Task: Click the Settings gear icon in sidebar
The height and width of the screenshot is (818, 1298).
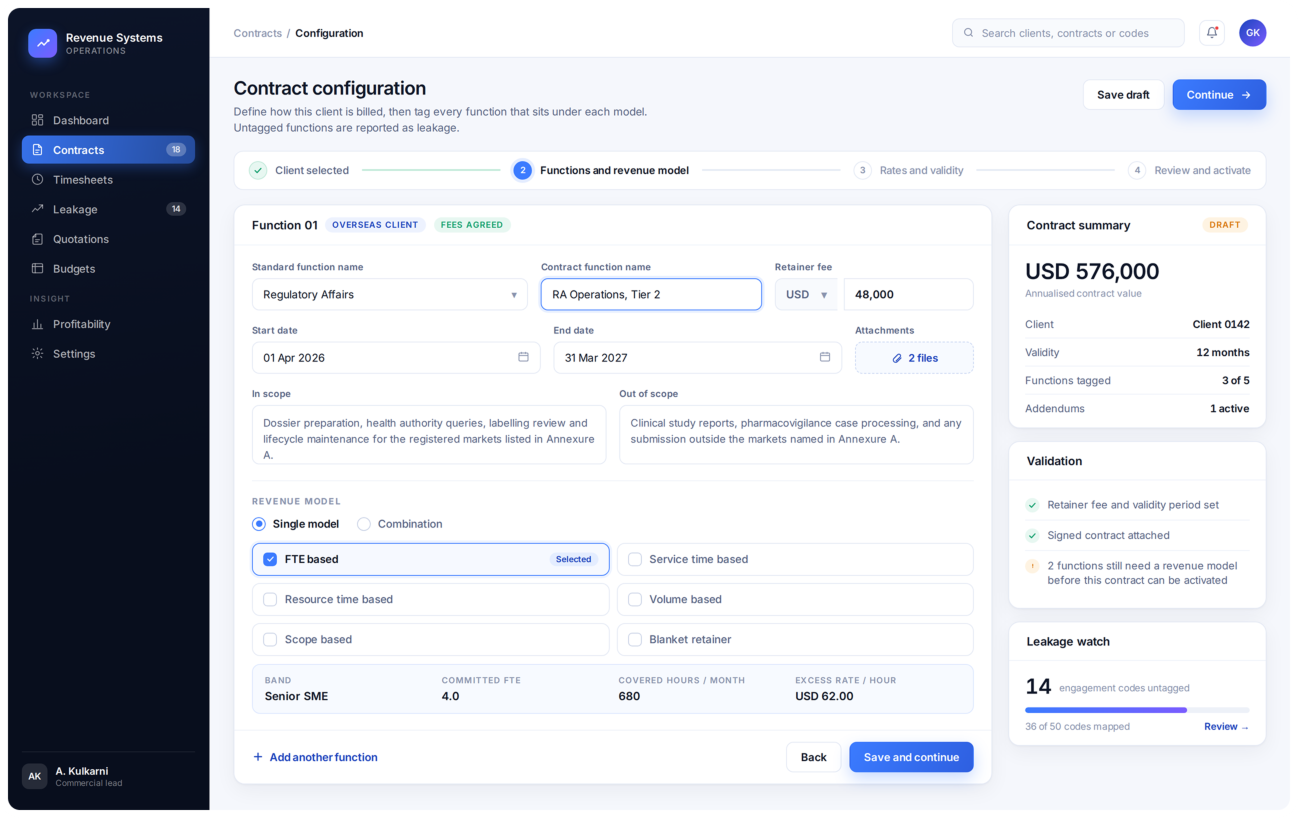Action: click(x=37, y=354)
